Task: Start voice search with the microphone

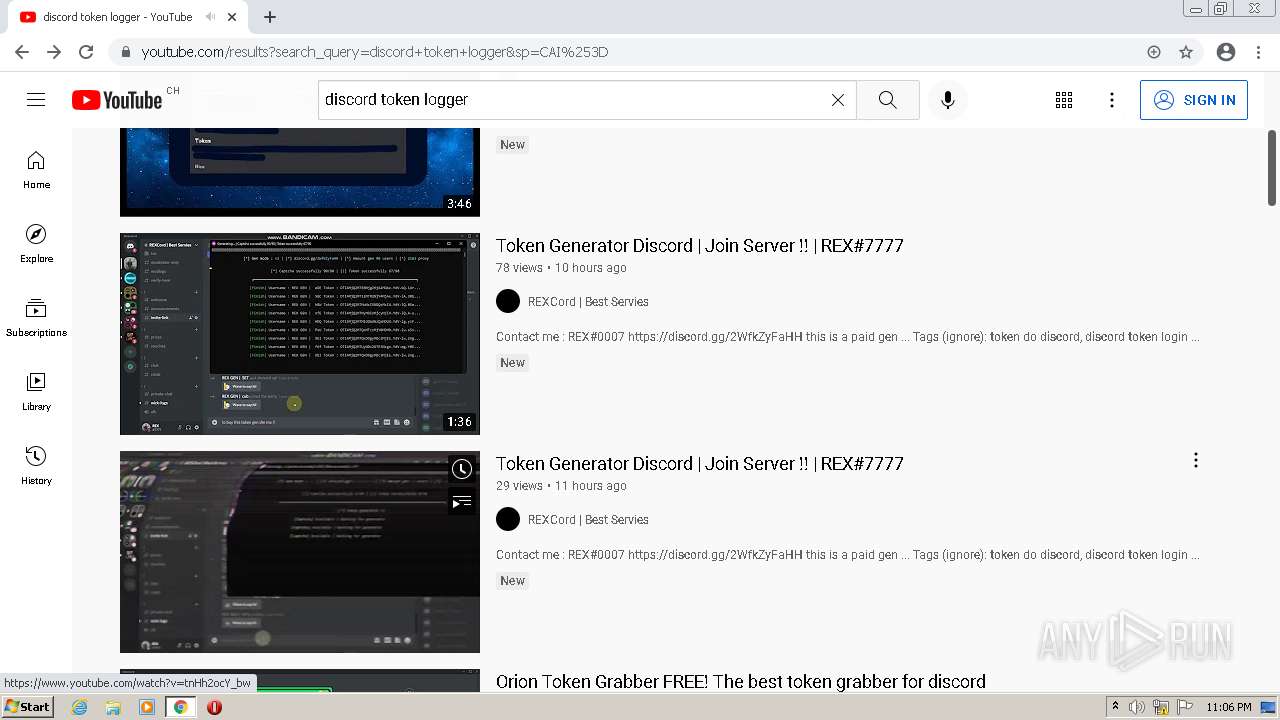Action: (948, 100)
